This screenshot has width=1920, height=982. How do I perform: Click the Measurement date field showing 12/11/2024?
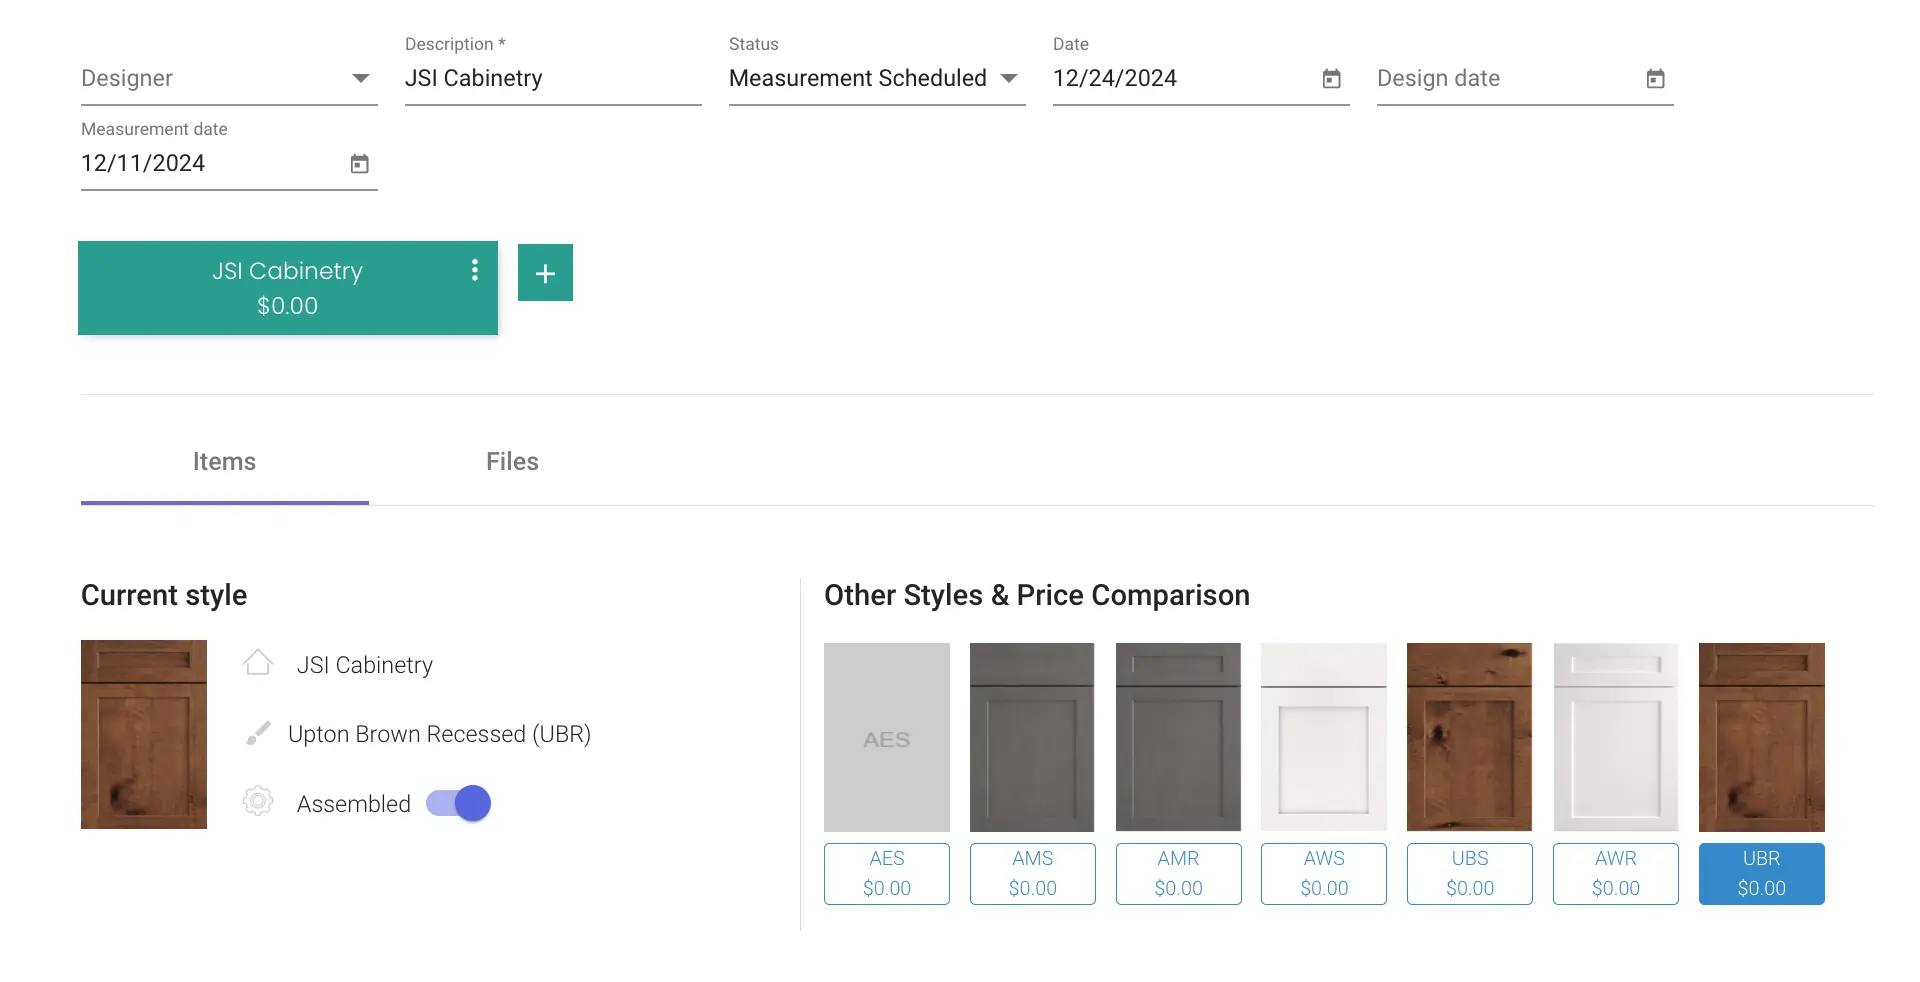tap(229, 163)
